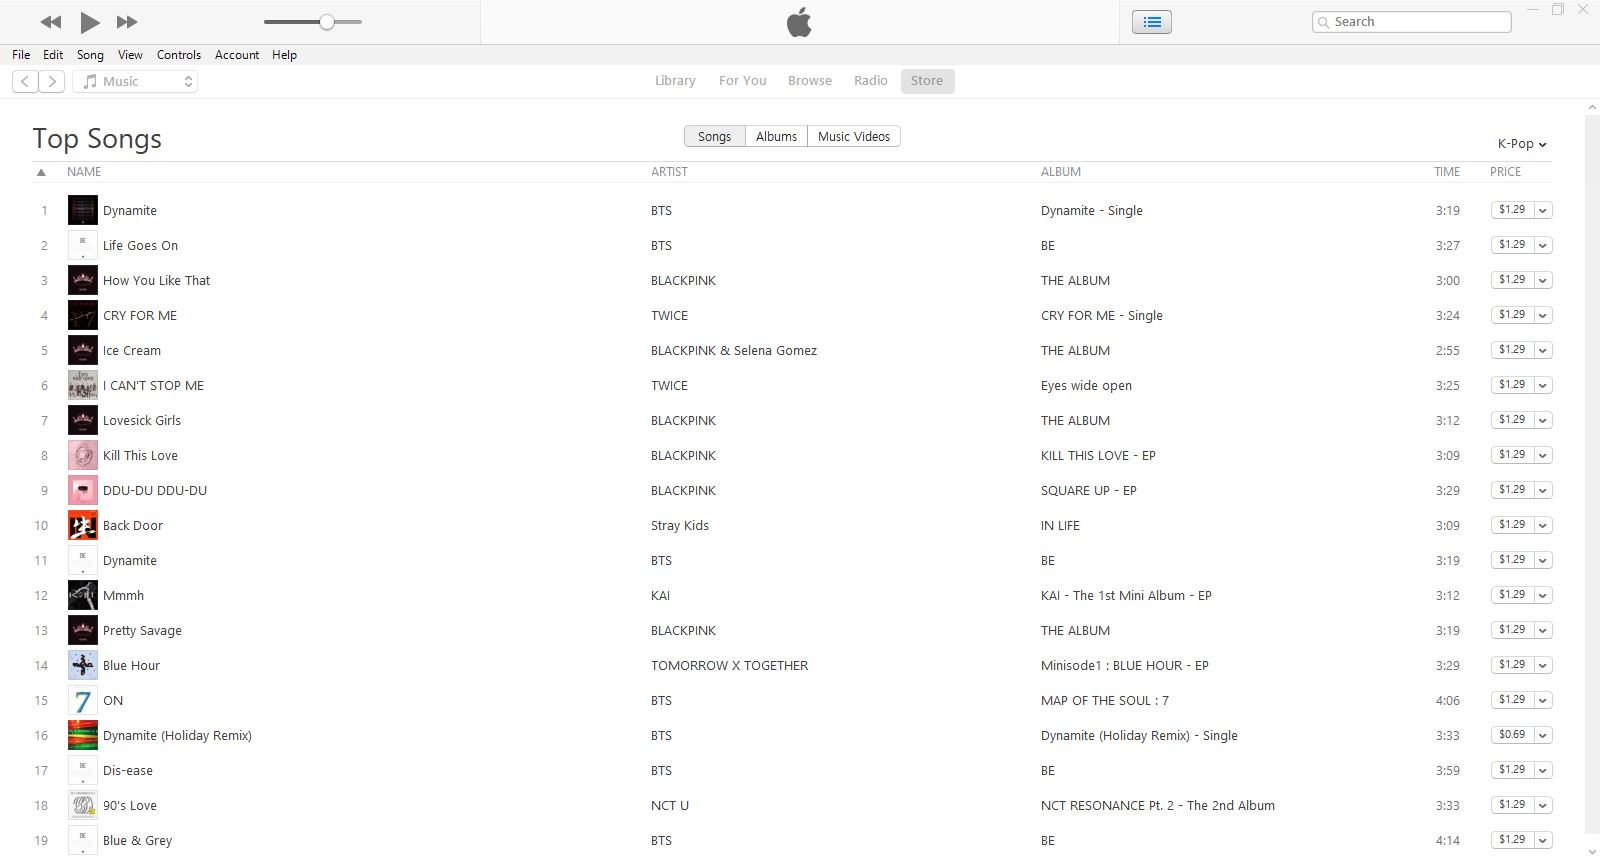Switch to the Library tab

[675, 81]
